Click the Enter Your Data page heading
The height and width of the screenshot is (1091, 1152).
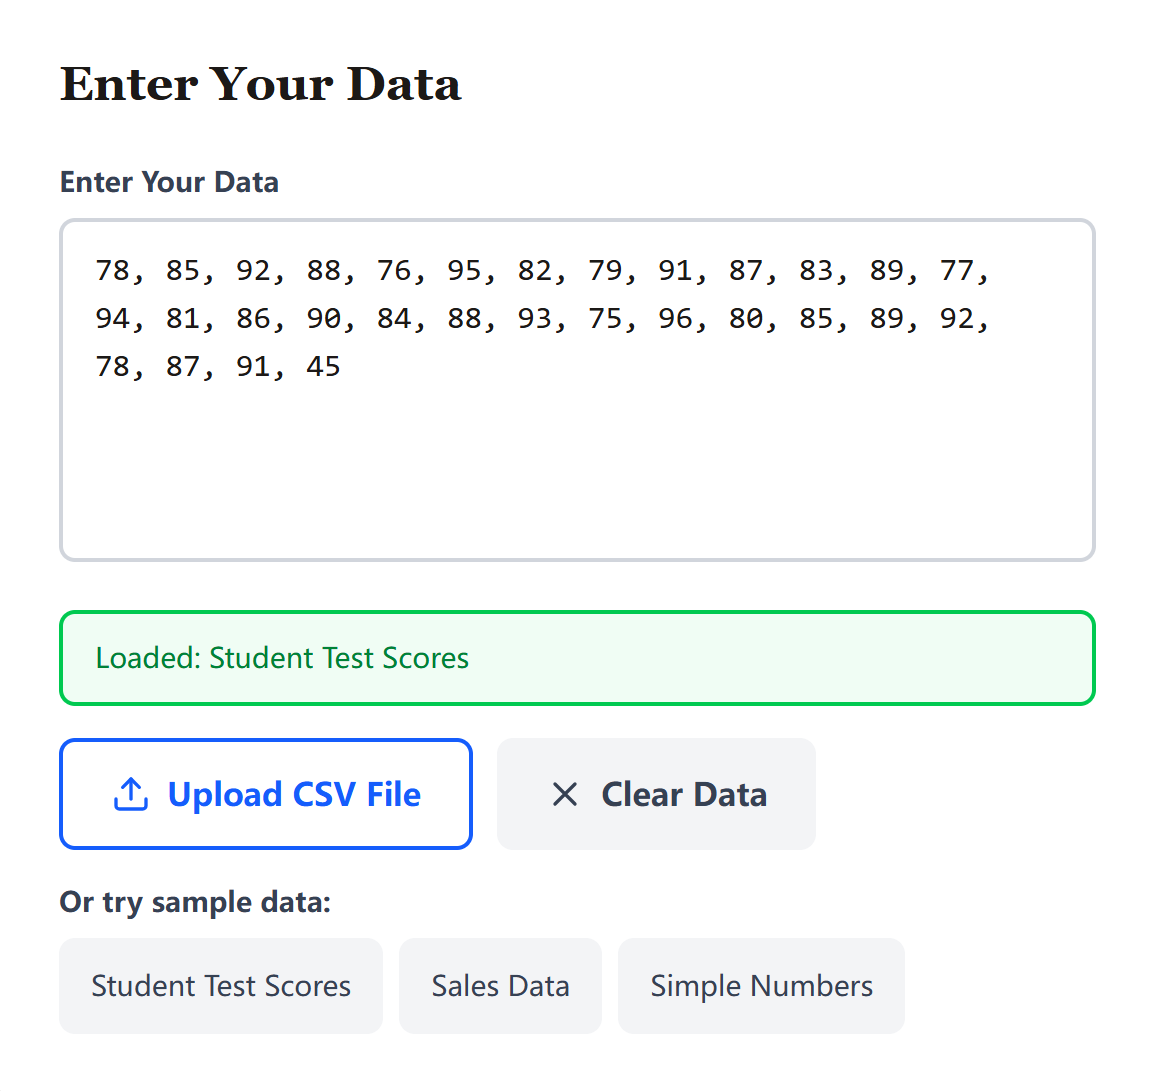pyautogui.click(x=260, y=84)
